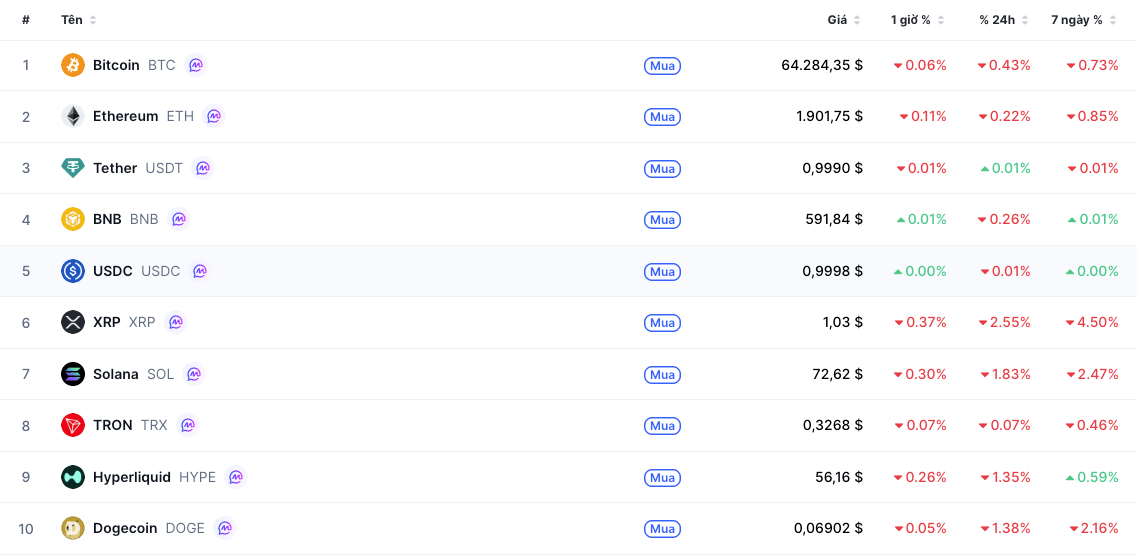This screenshot has width=1137, height=556.
Task: Click the Mua button for Bitcoin
Action: tap(662, 66)
